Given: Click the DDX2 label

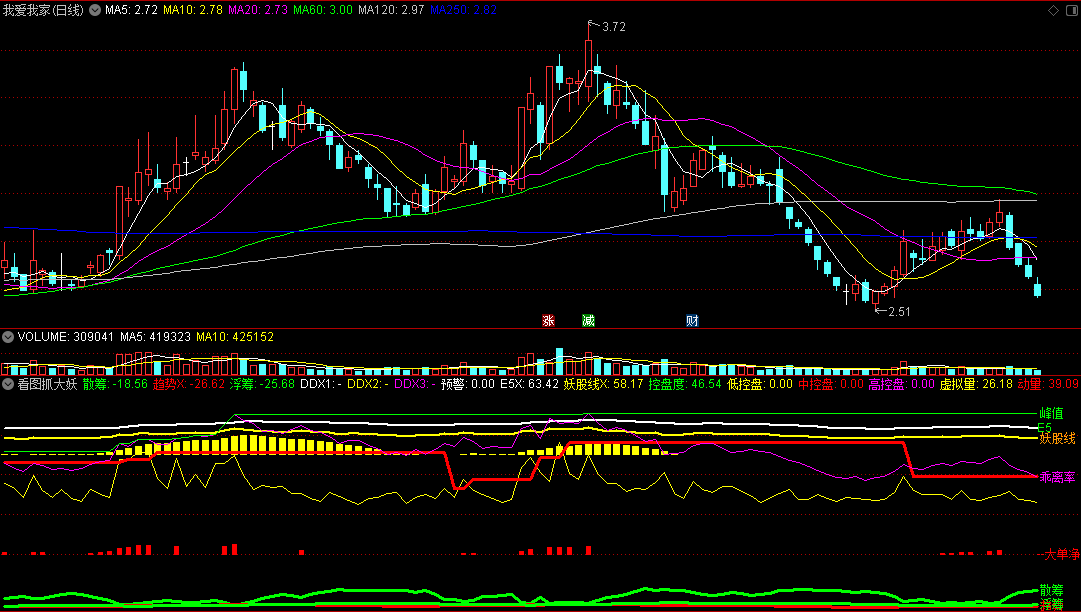Looking at the screenshot, I should point(368,384).
